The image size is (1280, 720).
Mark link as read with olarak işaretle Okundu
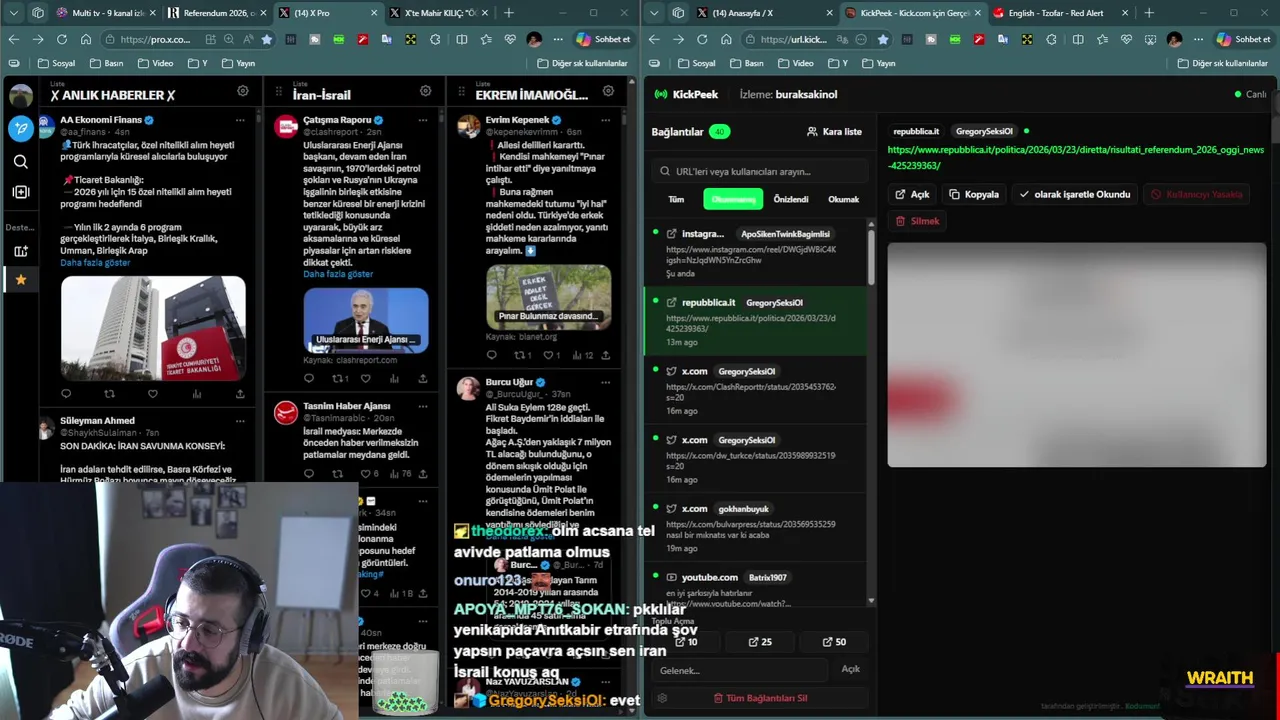point(1074,194)
